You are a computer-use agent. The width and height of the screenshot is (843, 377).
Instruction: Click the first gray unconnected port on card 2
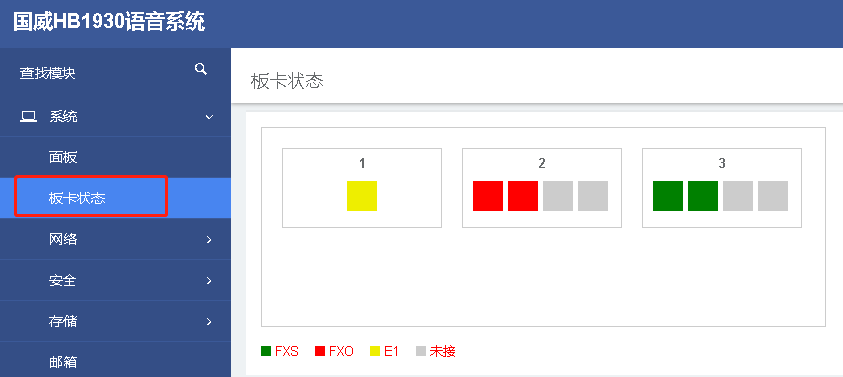tap(558, 196)
